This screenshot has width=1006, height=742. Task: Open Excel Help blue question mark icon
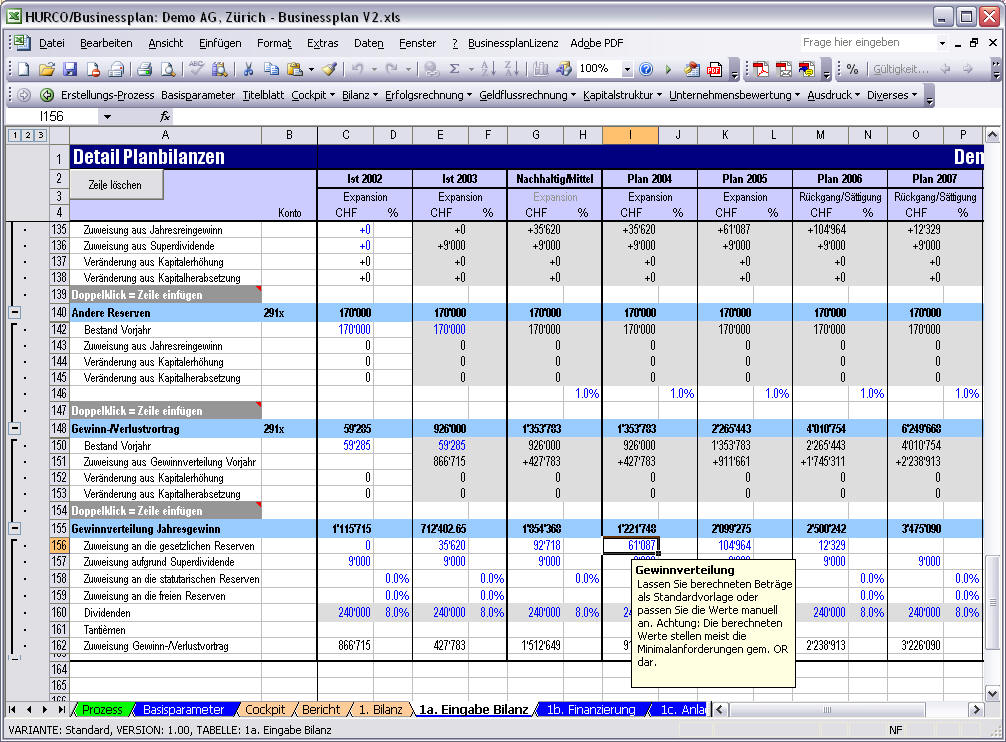pyautogui.click(x=646, y=69)
